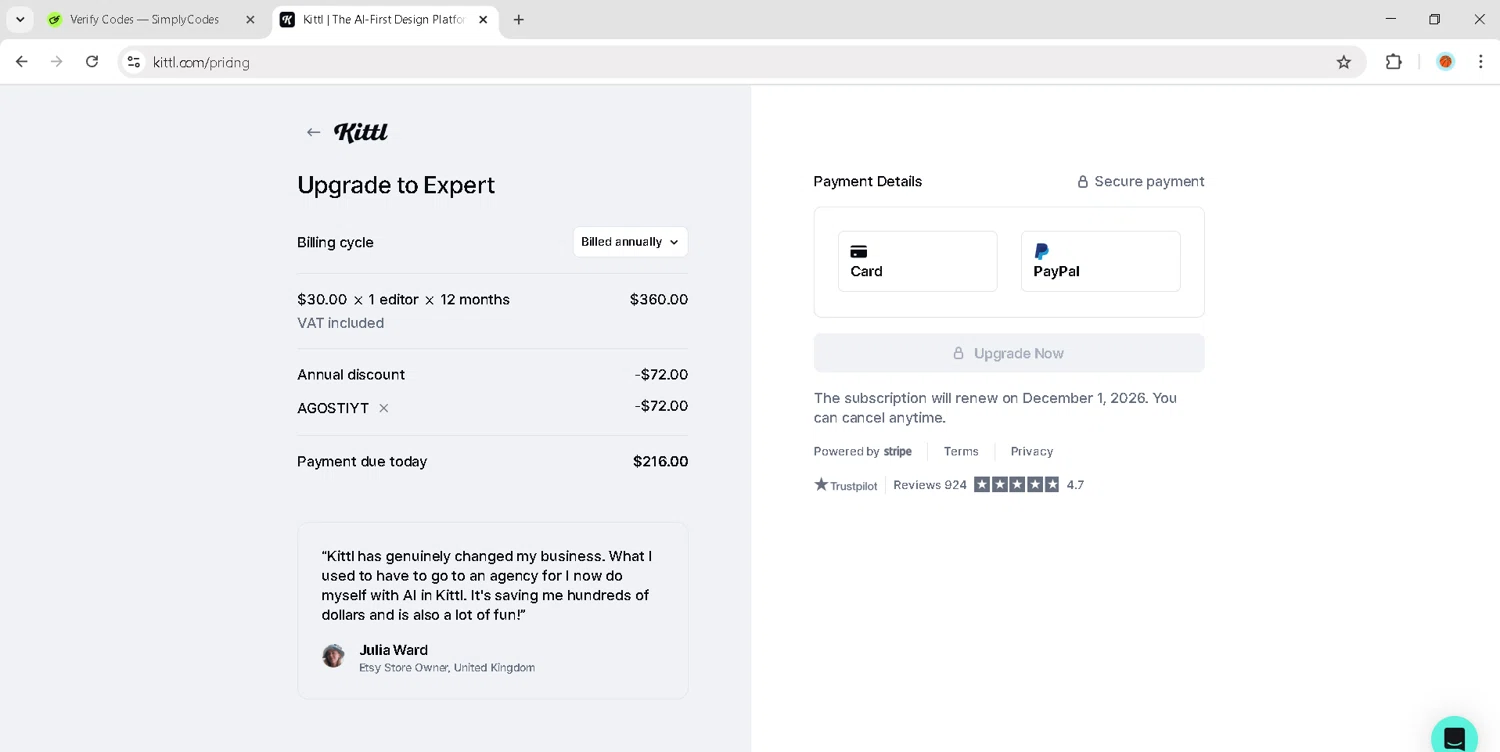The width and height of the screenshot is (1500, 752).
Task: Open the browser Extensions menu
Action: pos(1393,62)
